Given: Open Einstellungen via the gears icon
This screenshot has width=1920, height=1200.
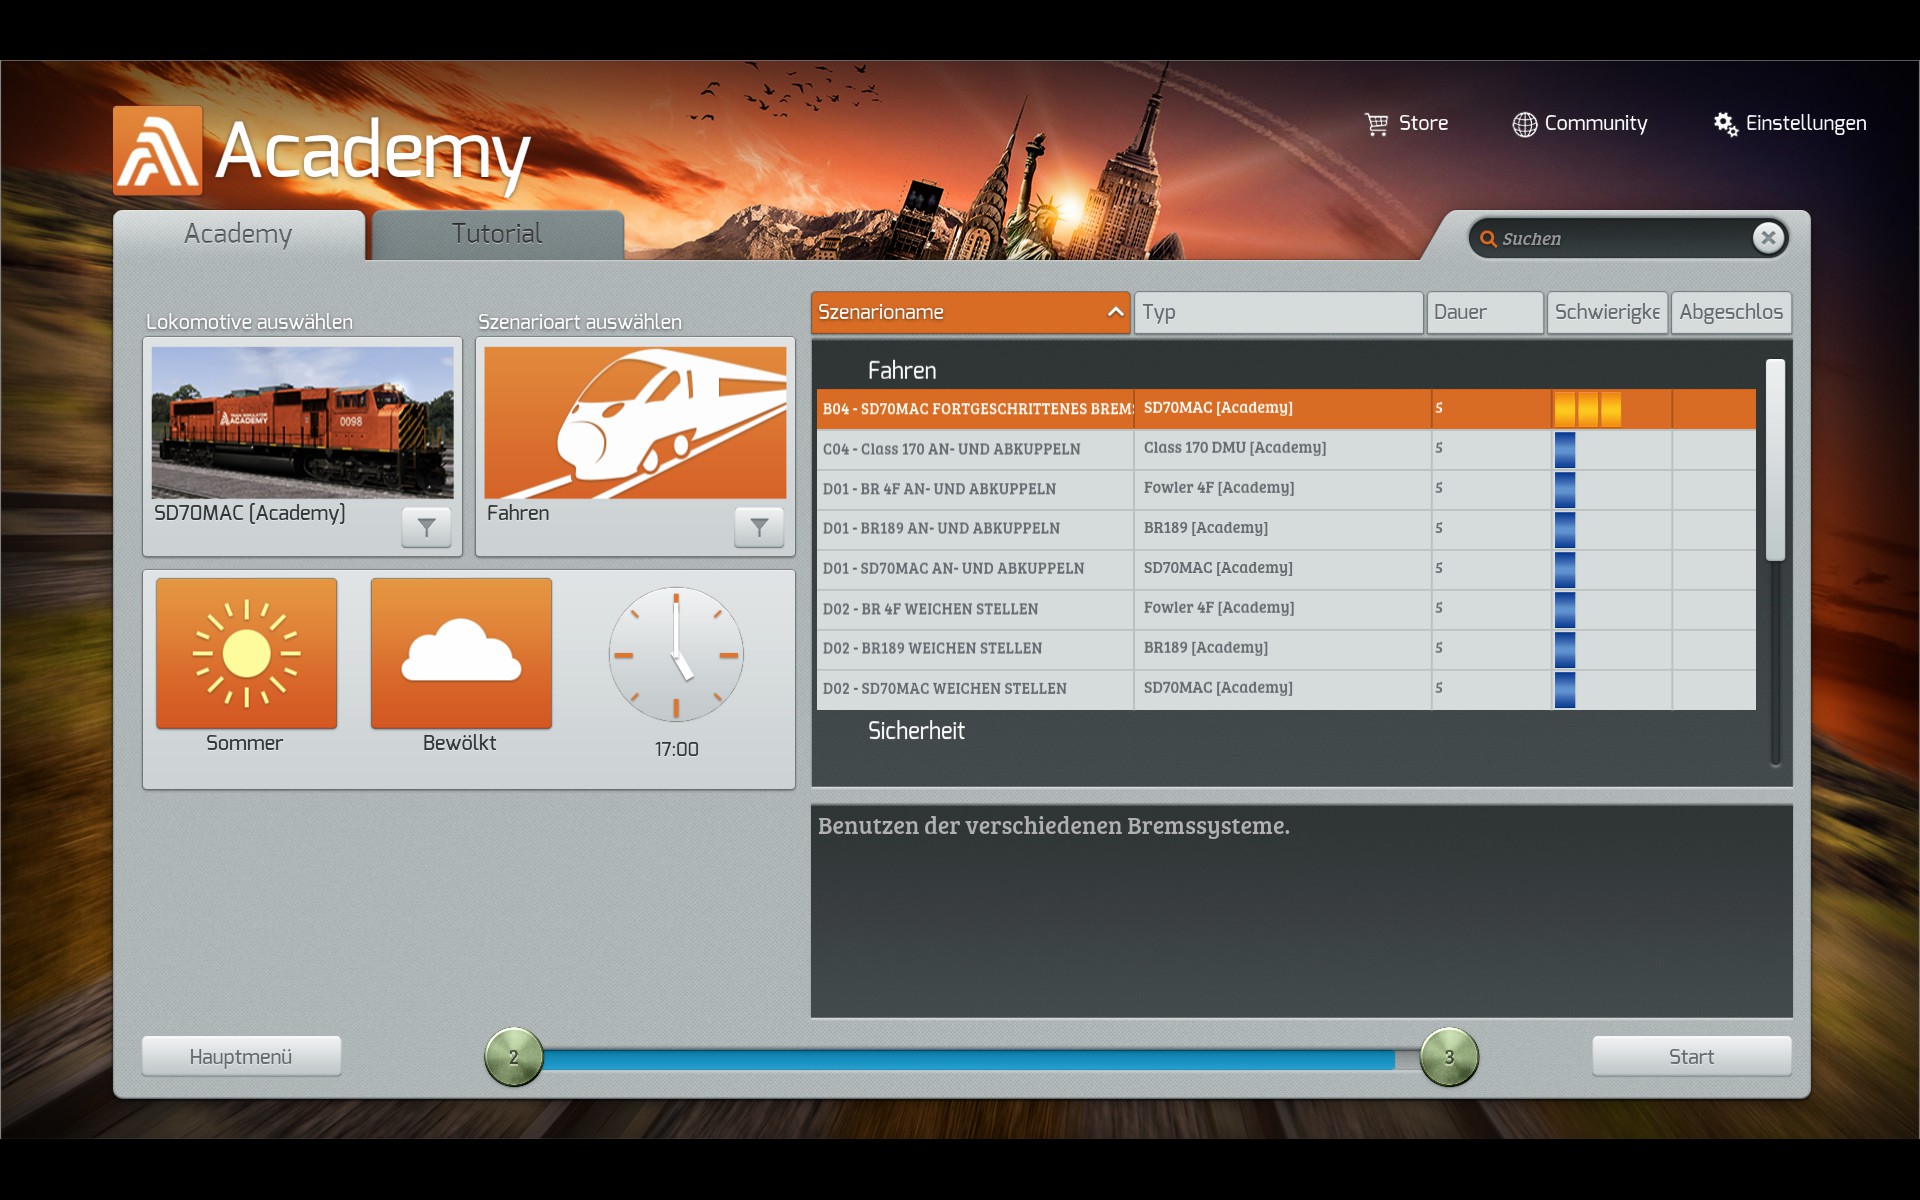Looking at the screenshot, I should pyautogui.click(x=1725, y=124).
